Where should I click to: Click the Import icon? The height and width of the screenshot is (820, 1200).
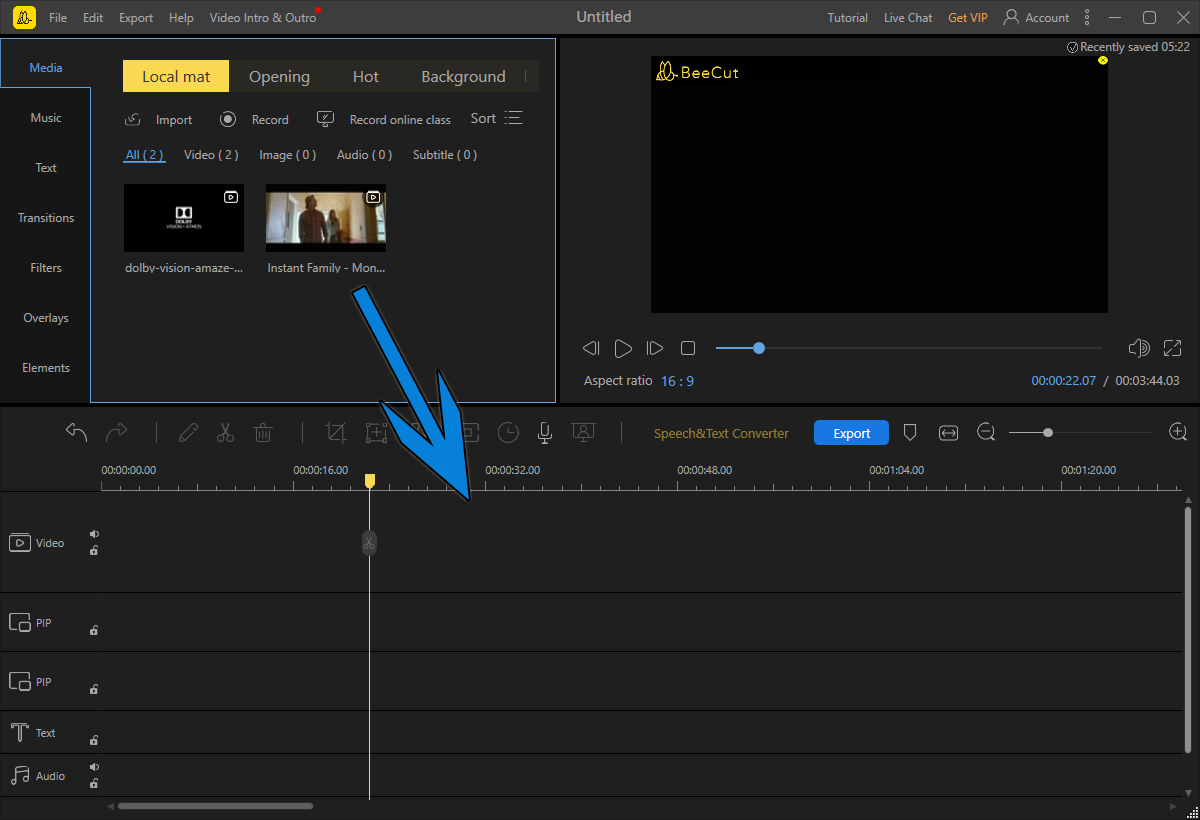click(x=133, y=120)
